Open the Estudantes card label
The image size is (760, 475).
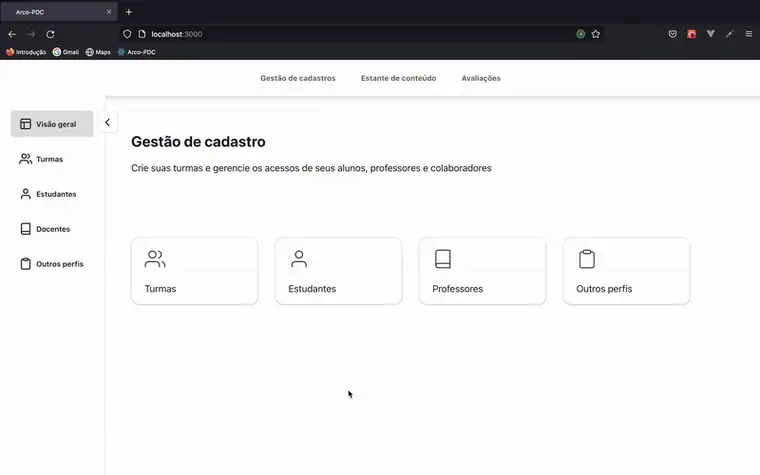[312, 289]
